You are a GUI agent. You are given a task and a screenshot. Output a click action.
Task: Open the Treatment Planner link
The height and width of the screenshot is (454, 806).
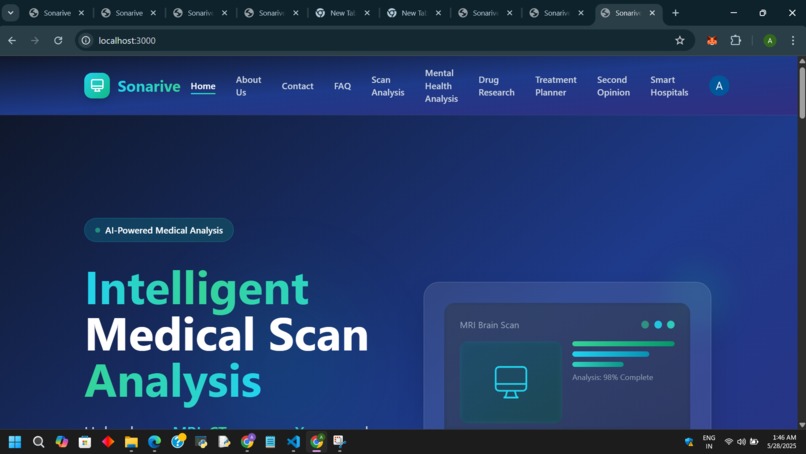point(556,86)
